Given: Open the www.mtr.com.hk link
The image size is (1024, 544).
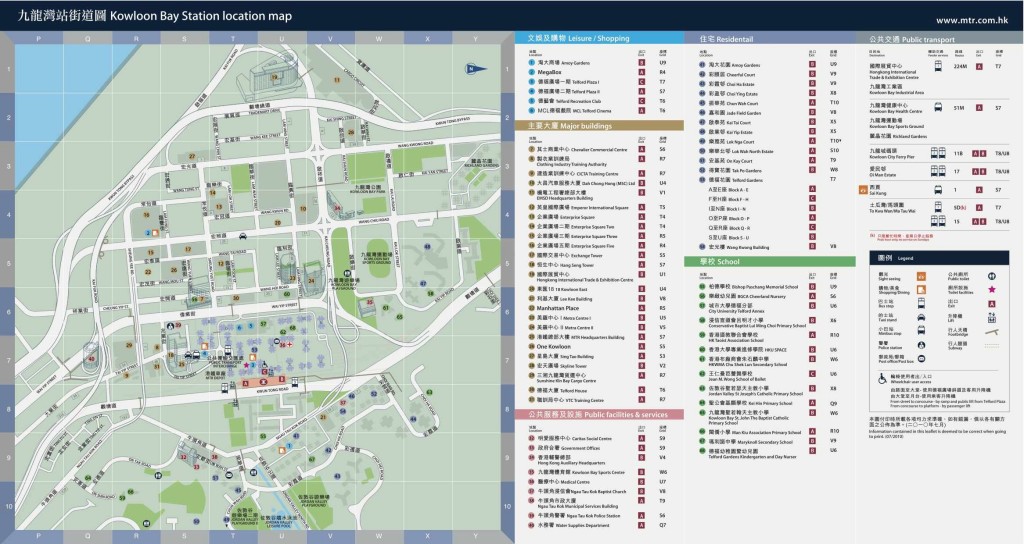Looking at the screenshot, I should [x=972, y=20].
